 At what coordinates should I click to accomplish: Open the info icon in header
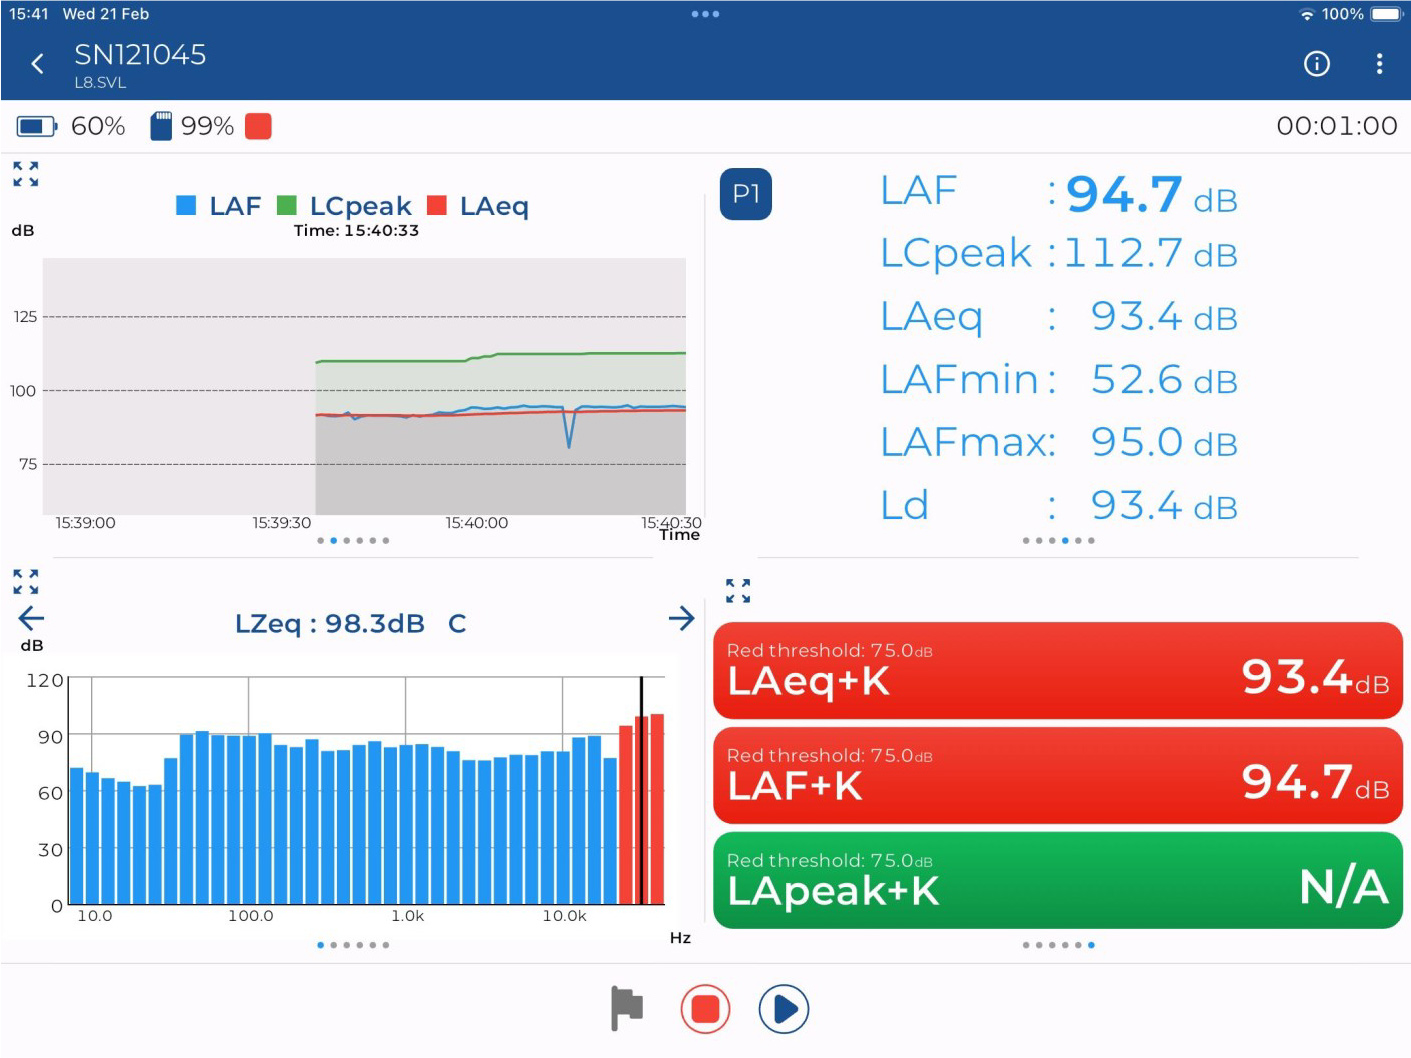click(x=1317, y=64)
